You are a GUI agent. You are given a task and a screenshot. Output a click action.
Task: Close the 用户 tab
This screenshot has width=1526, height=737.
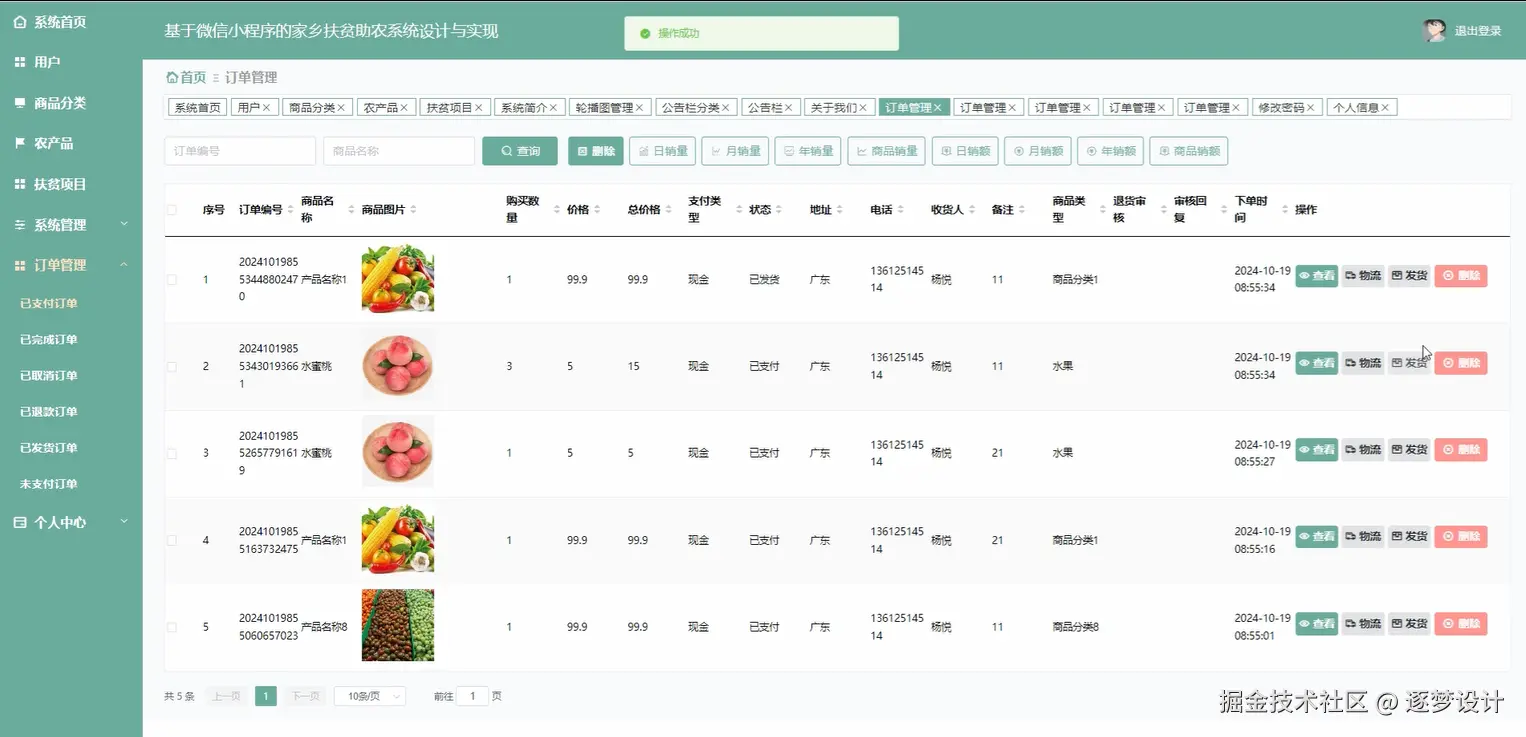267,107
